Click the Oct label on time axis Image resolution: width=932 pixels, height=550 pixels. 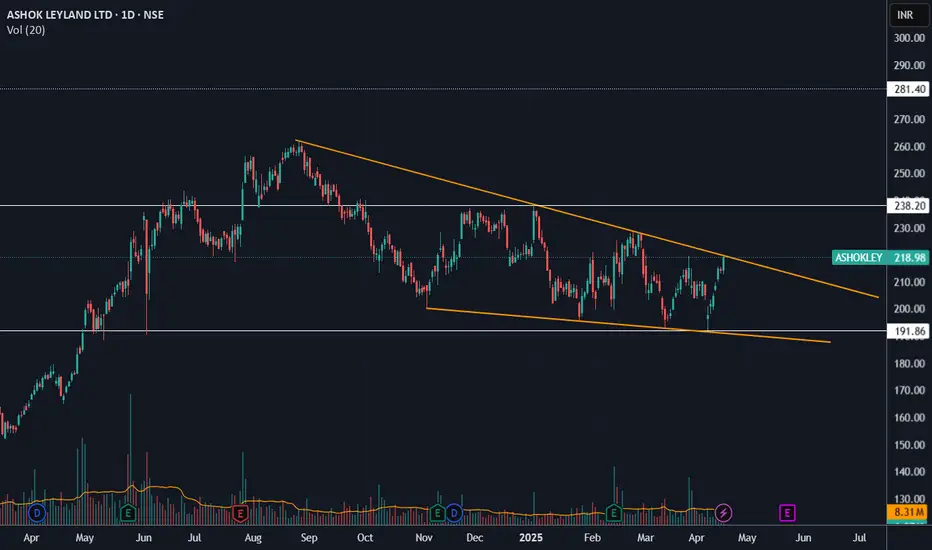pyautogui.click(x=365, y=538)
